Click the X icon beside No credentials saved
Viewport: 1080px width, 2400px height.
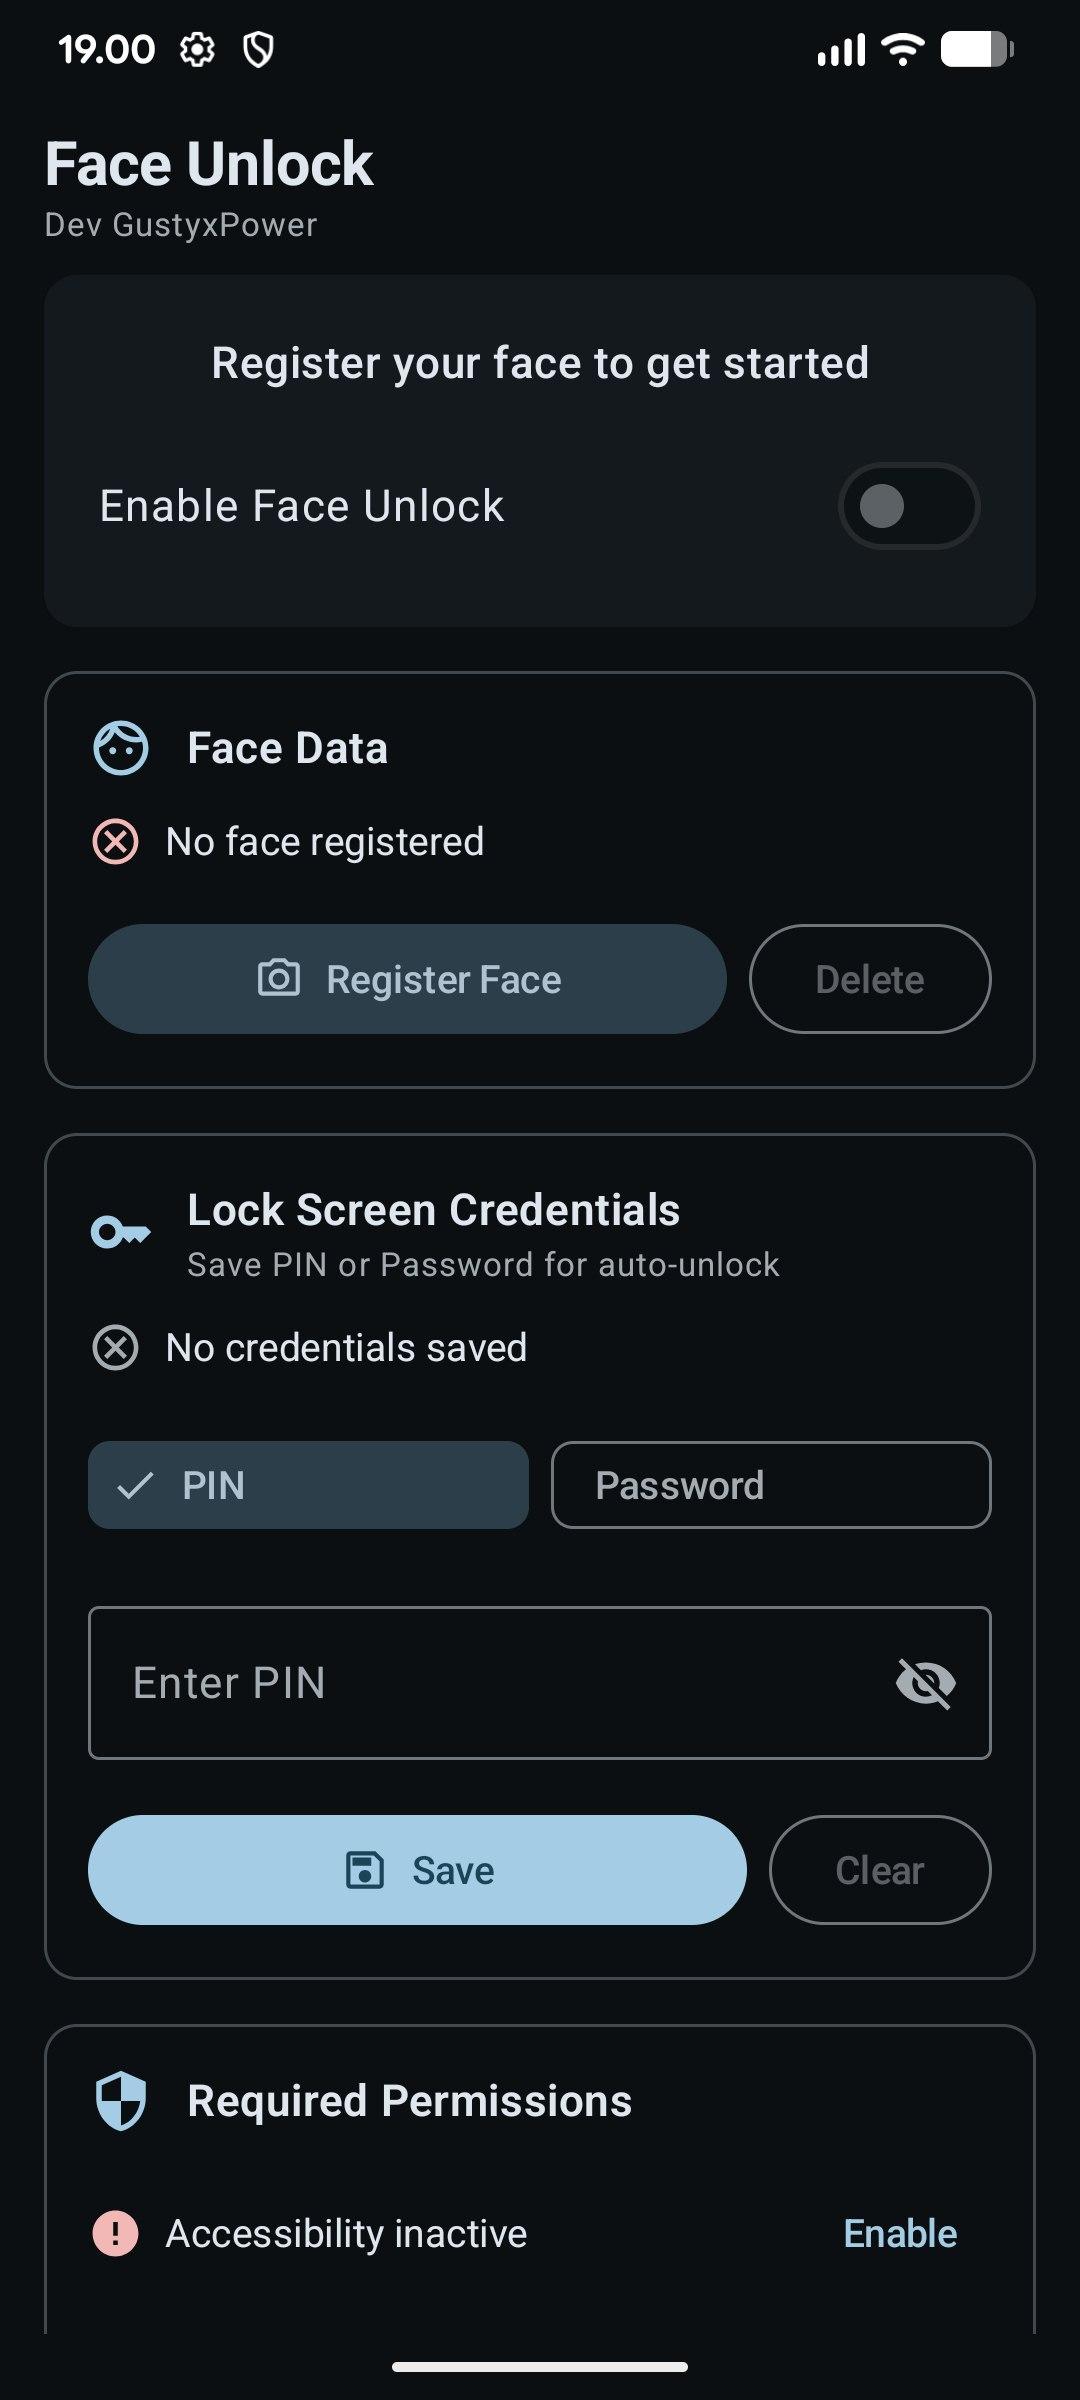116,1348
